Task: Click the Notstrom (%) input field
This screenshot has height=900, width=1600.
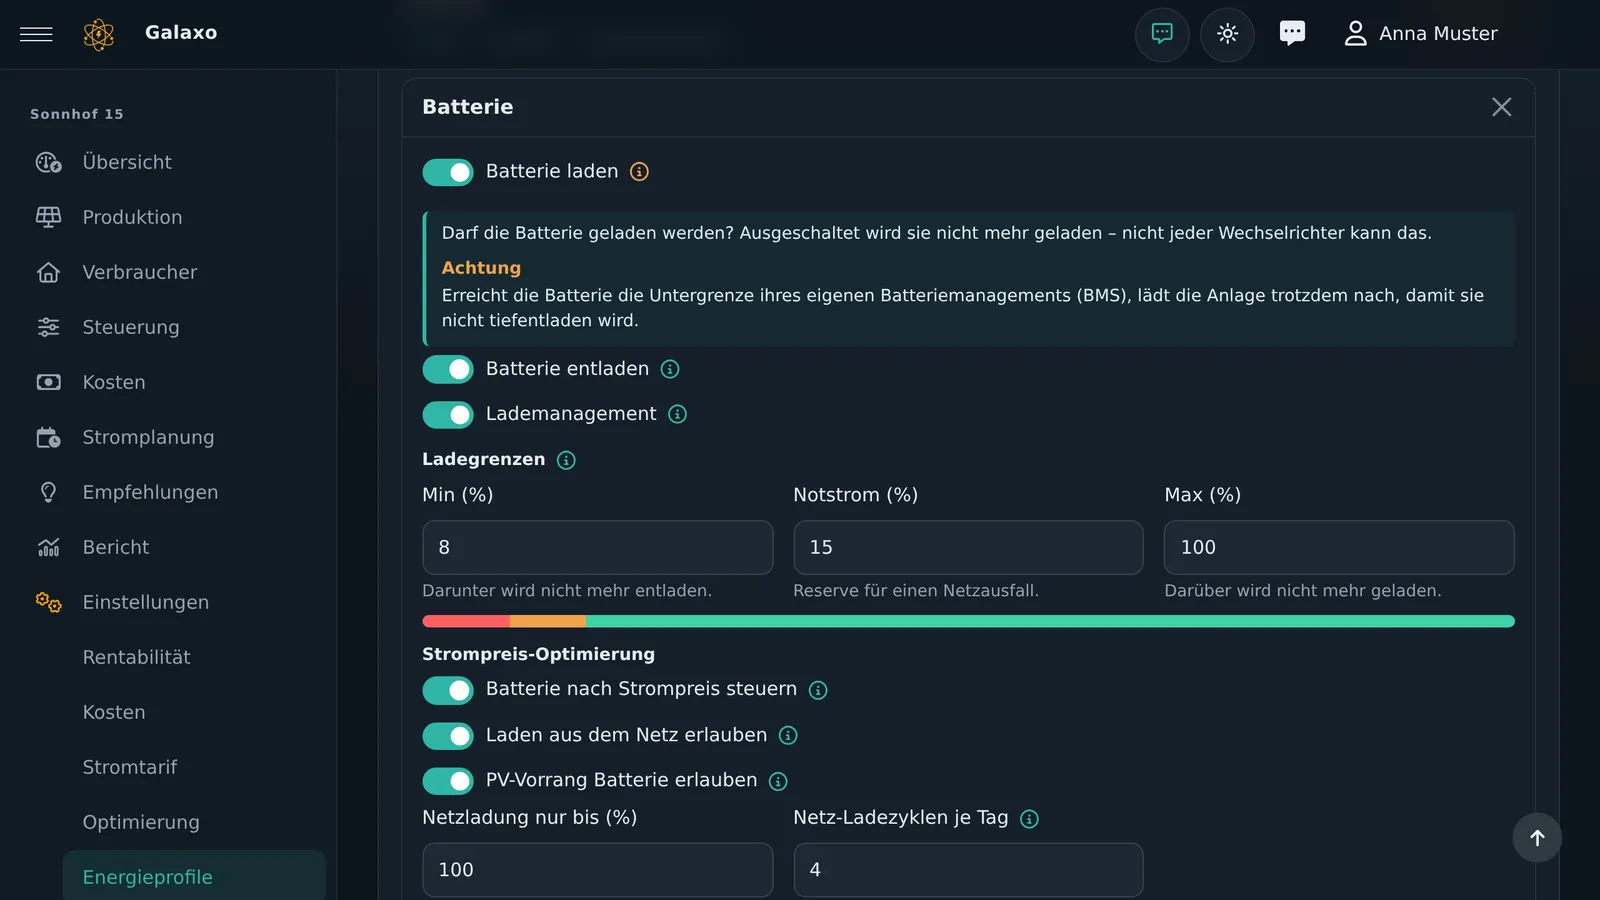Action: [x=968, y=547]
